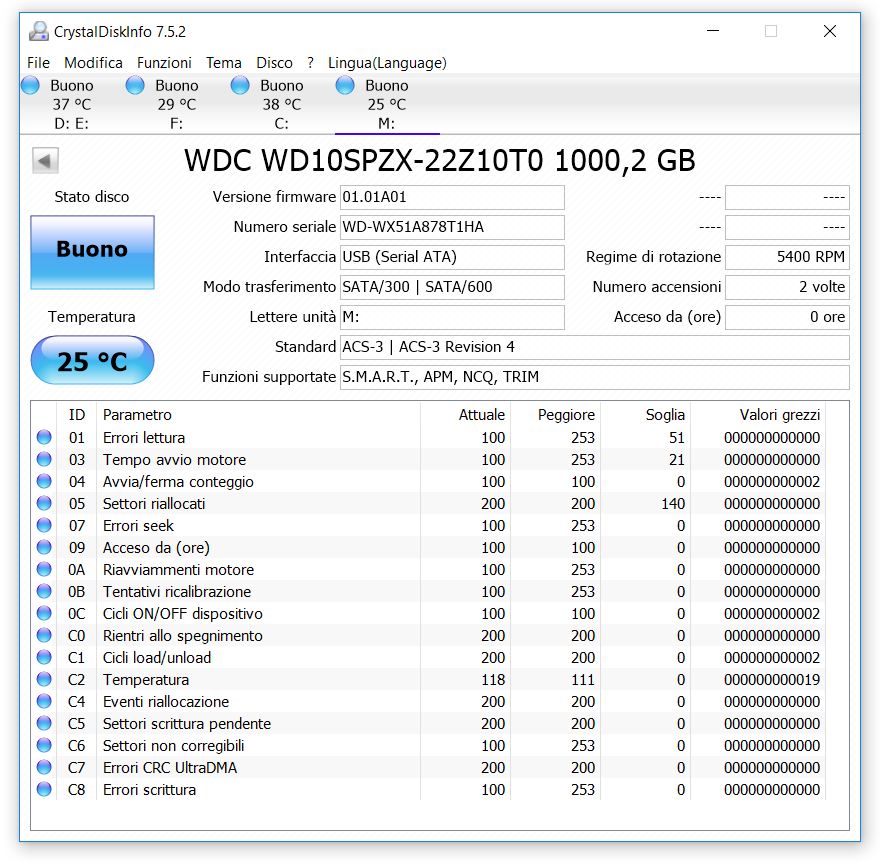Open the Disco menu
This screenshot has width=880, height=864.
pyautogui.click(x=274, y=63)
